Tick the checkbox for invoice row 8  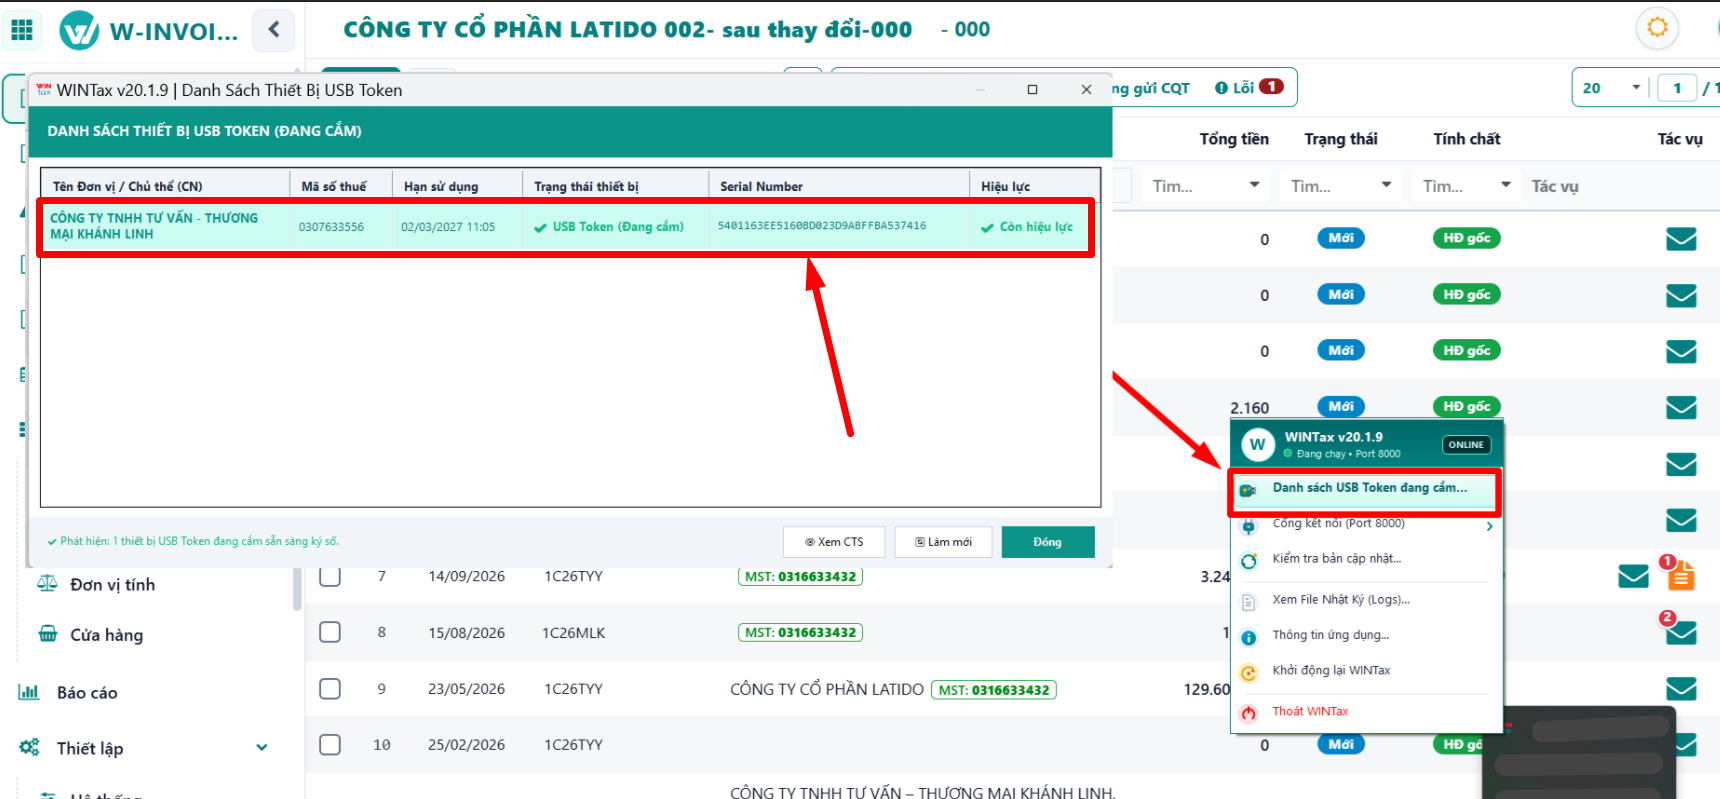(330, 632)
